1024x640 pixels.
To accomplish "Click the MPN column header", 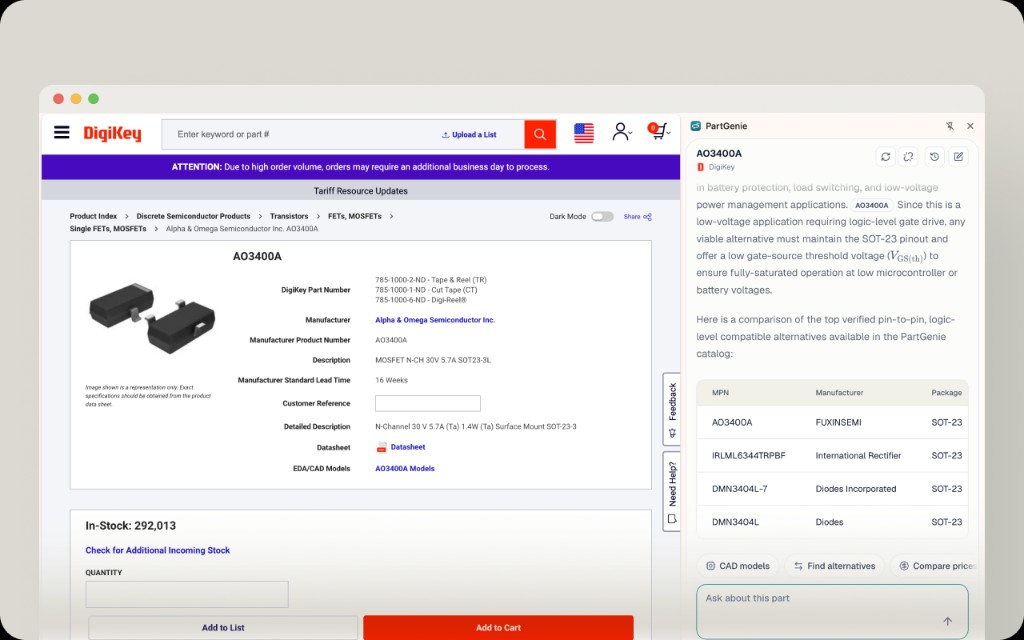I will [x=720, y=392].
